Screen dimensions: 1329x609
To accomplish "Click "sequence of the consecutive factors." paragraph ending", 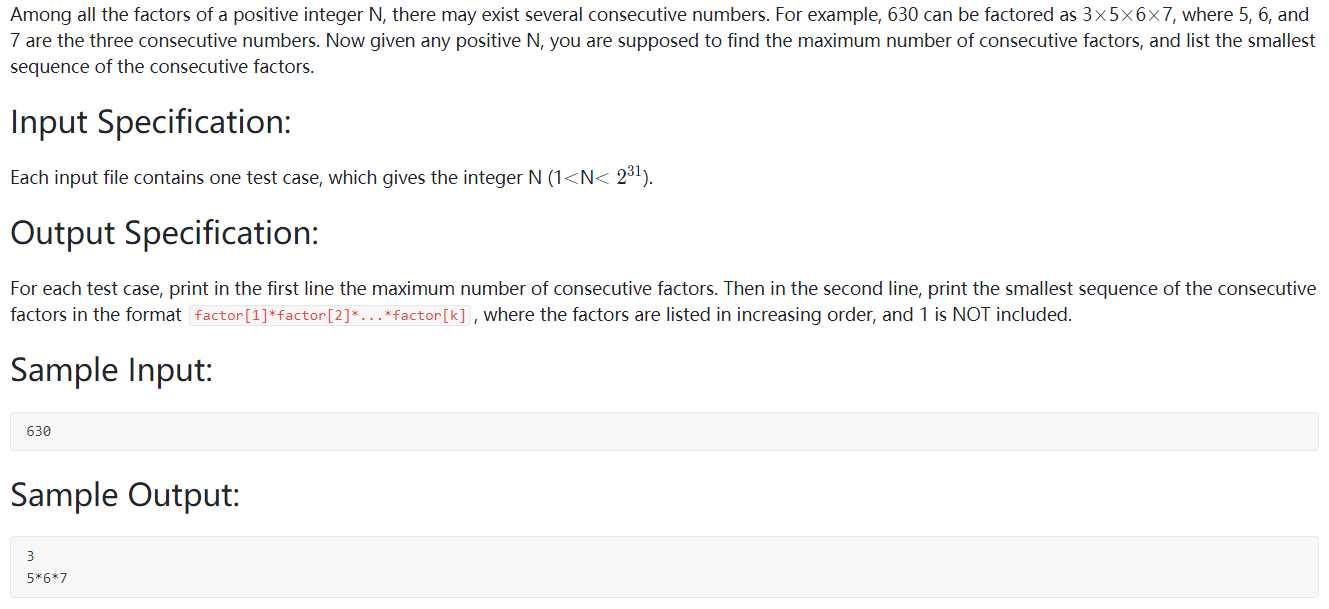I will (x=162, y=68).
